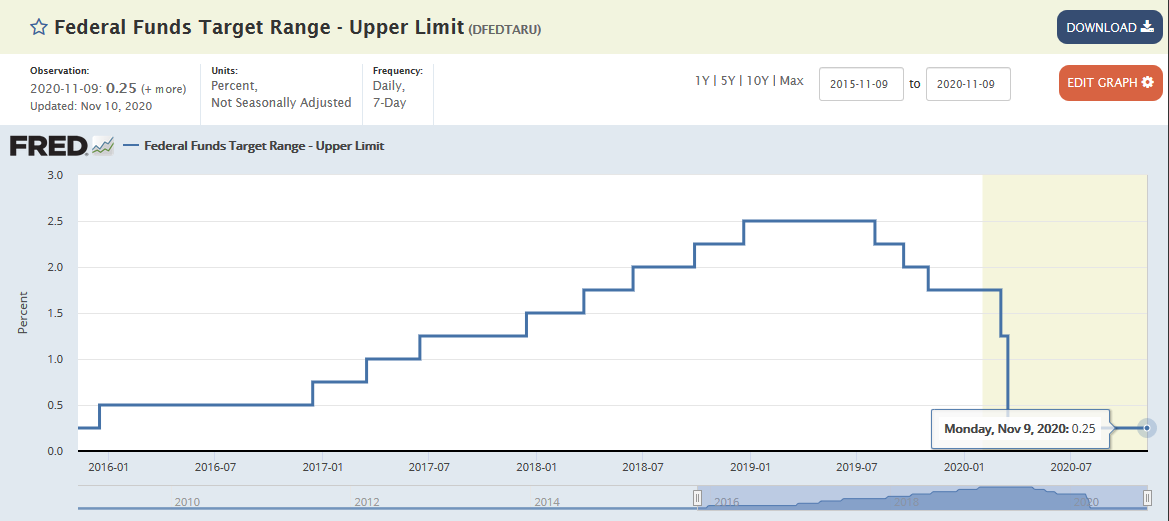Click the Nov 9, 2020 tooltip box
Screen dimensions: 1169x521
1021,429
